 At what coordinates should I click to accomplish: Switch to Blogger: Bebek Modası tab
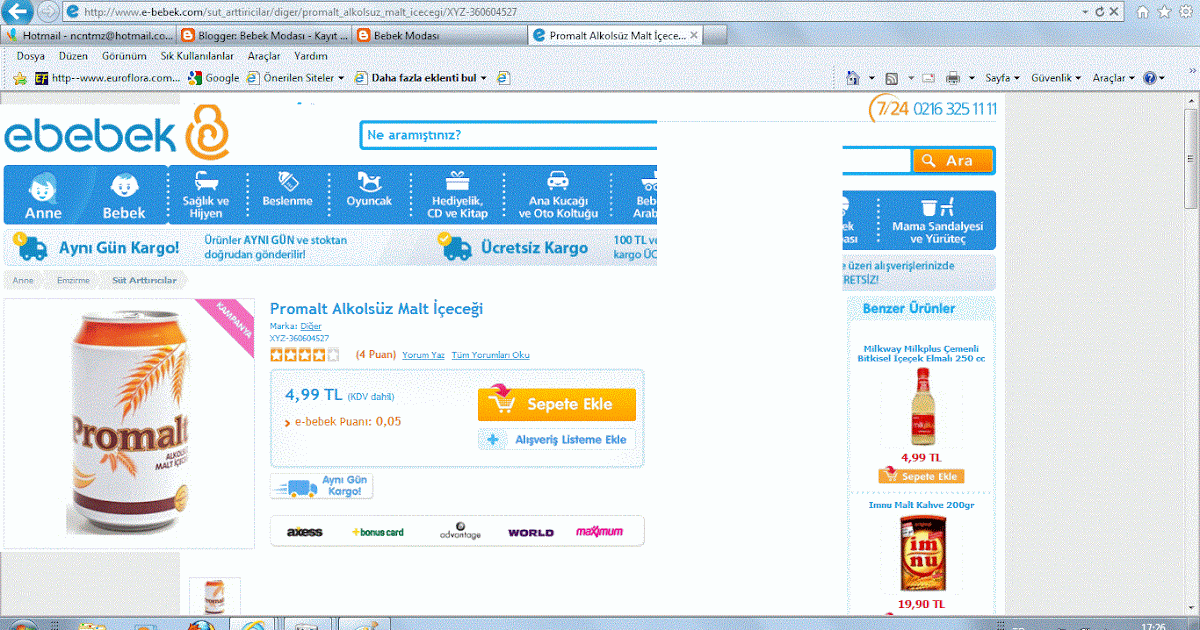tap(265, 35)
